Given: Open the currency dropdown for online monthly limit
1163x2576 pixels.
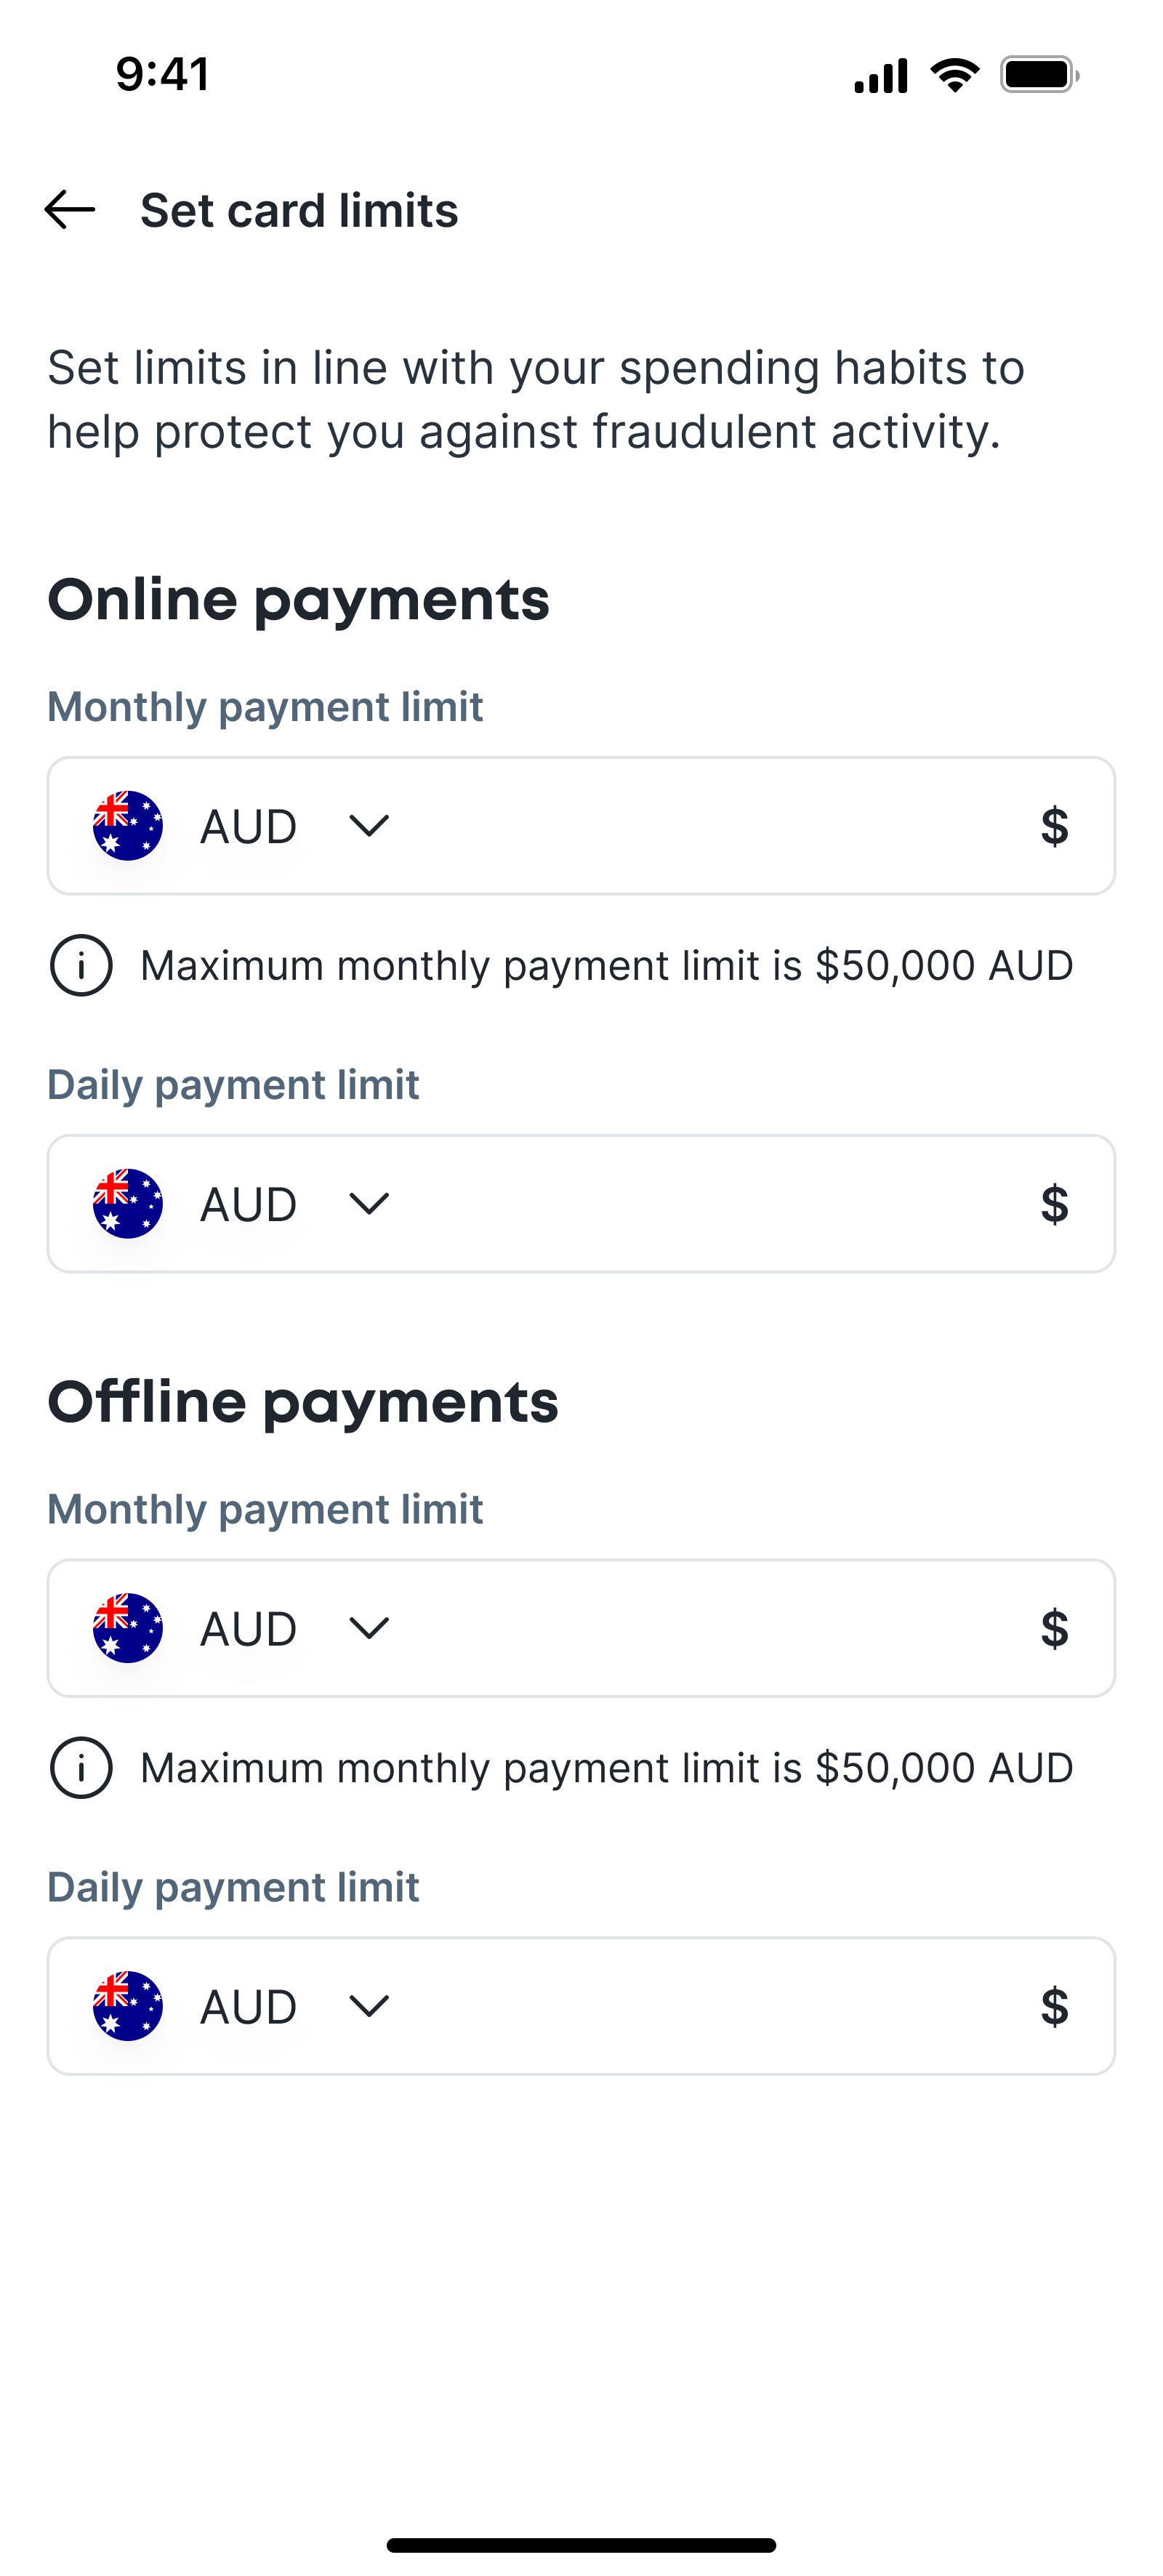Looking at the screenshot, I should [368, 825].
